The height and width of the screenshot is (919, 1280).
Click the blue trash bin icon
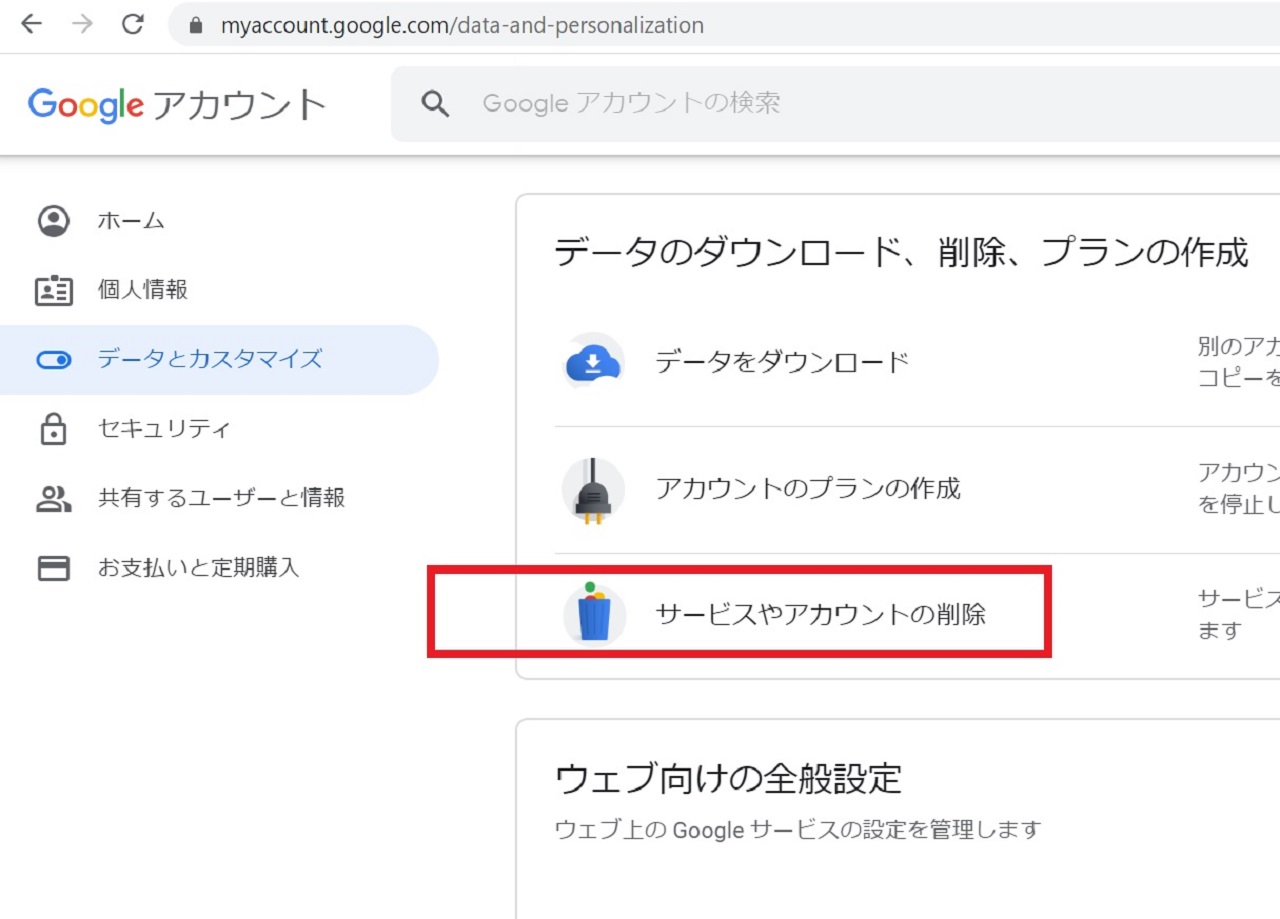(594, 614)
